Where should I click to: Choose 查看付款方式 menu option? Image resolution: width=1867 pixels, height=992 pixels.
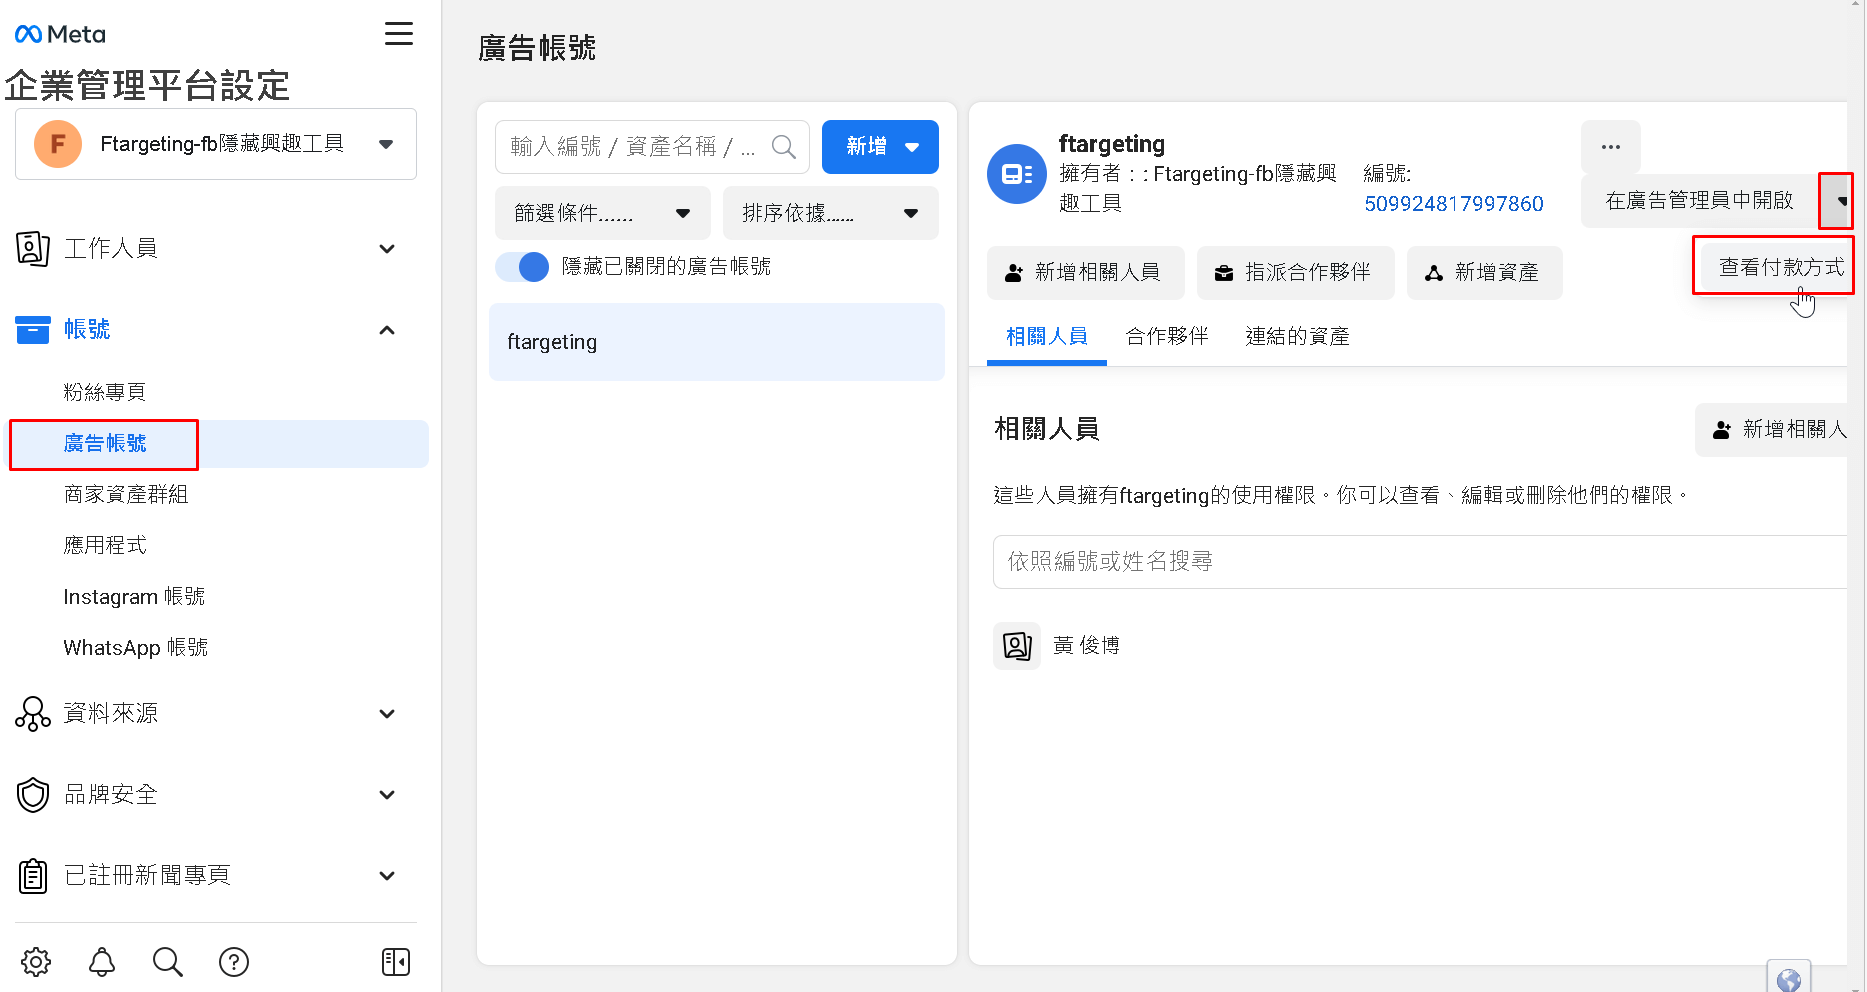pos(1773,266)
